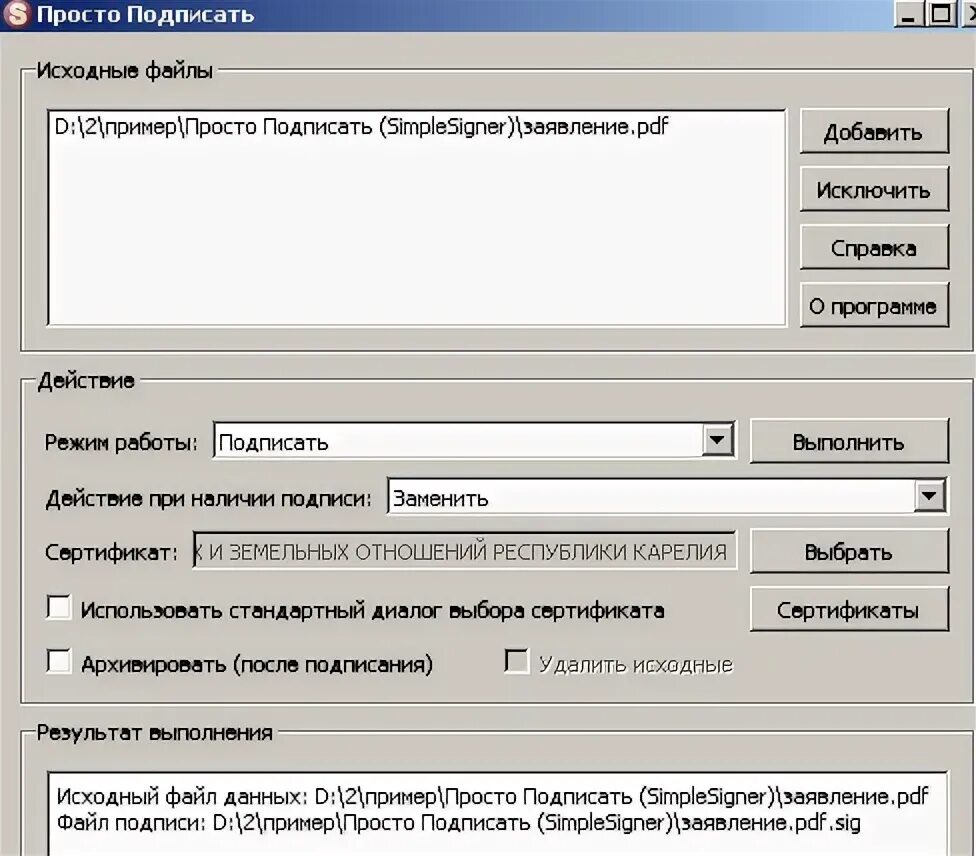Enable standard certificate selection dialog checkbox
The height and width of the screenshot is (856, 976).
59,607
